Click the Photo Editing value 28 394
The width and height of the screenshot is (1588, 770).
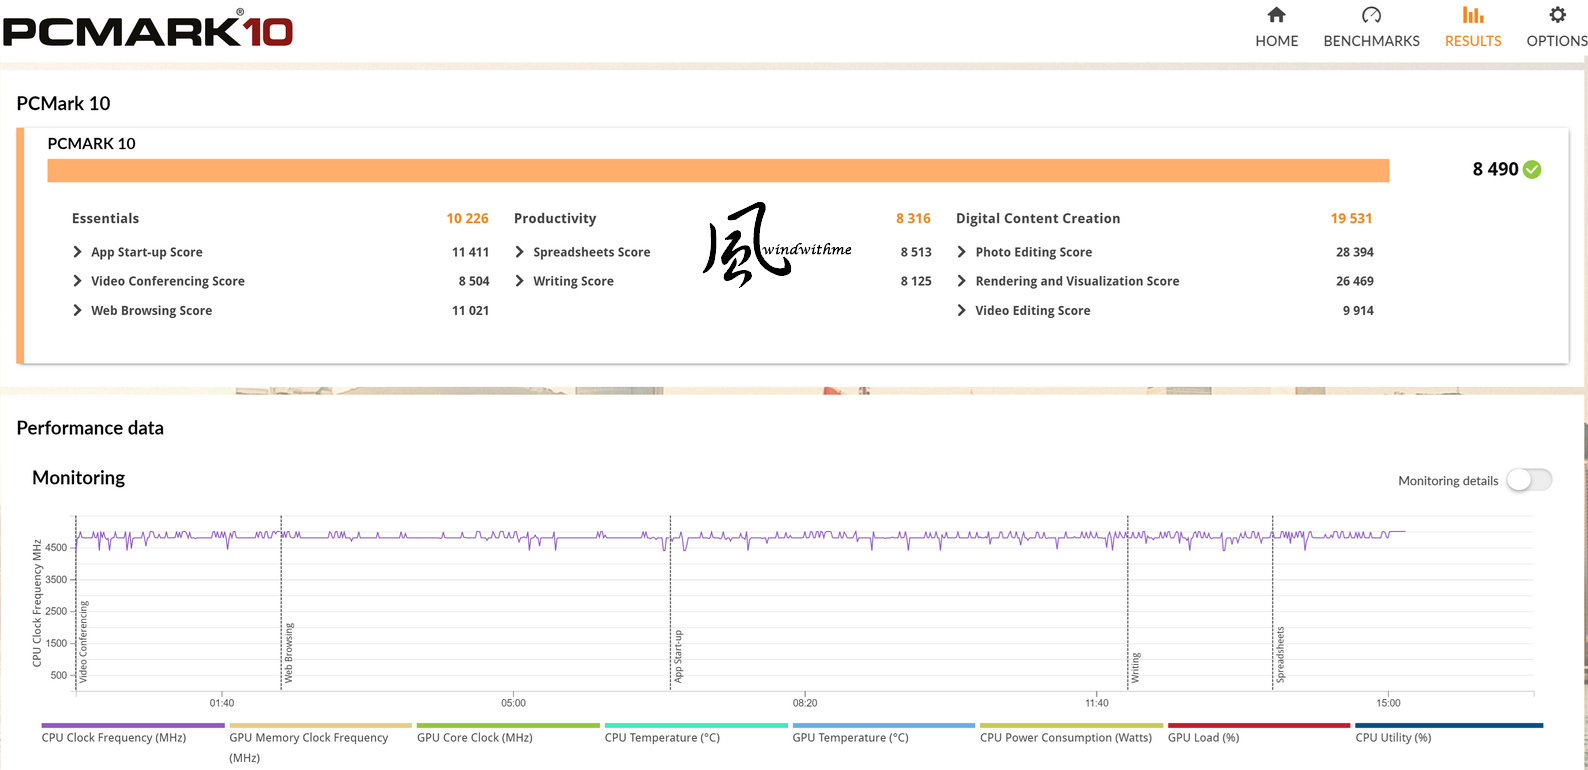coord(1355,252)
